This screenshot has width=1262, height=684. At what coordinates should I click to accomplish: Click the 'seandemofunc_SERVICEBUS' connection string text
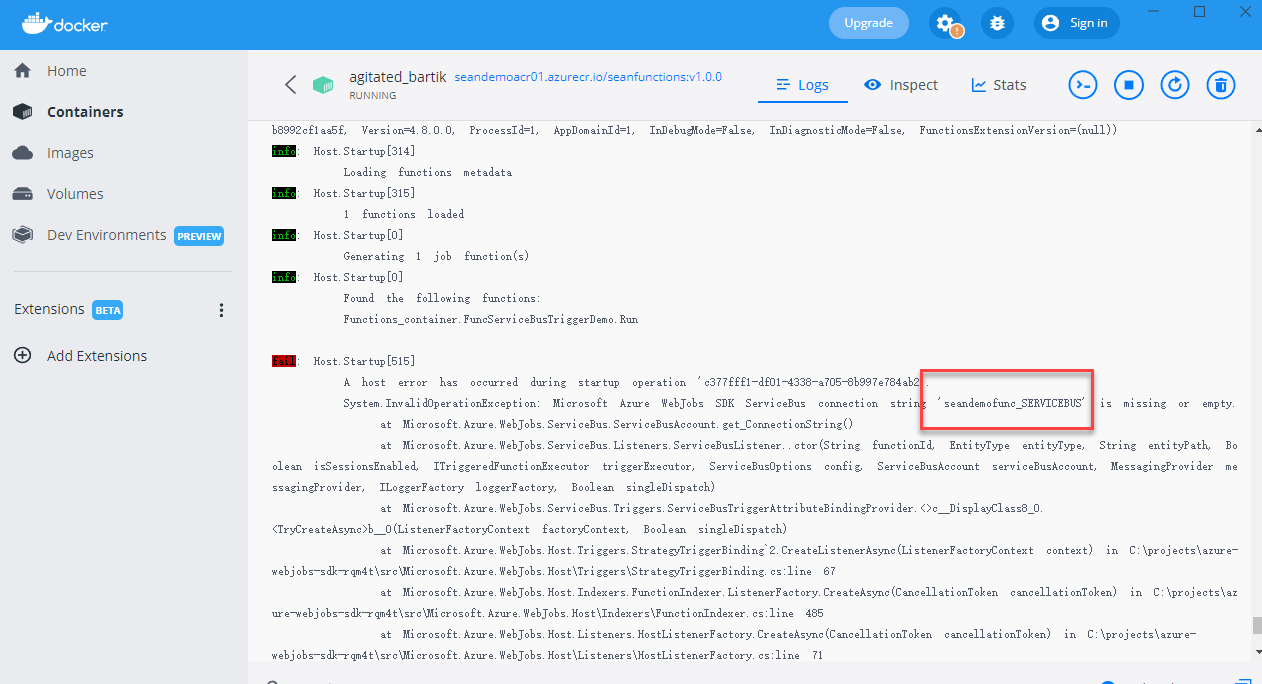(x=1012, y=403)
